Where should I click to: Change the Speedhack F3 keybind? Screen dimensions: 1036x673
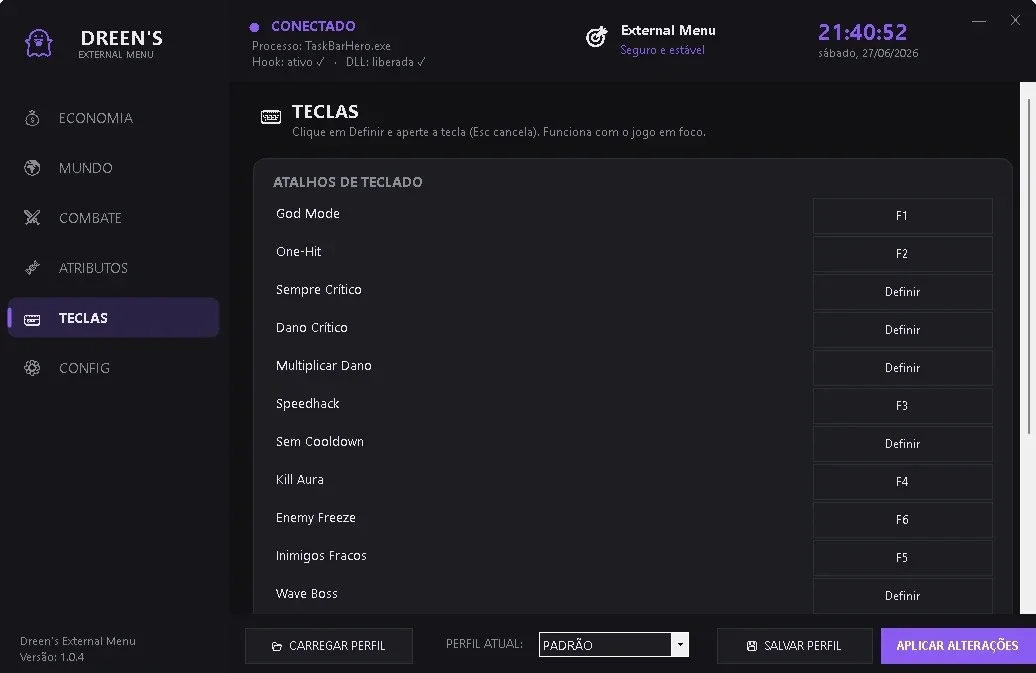[x=903, y=406]
